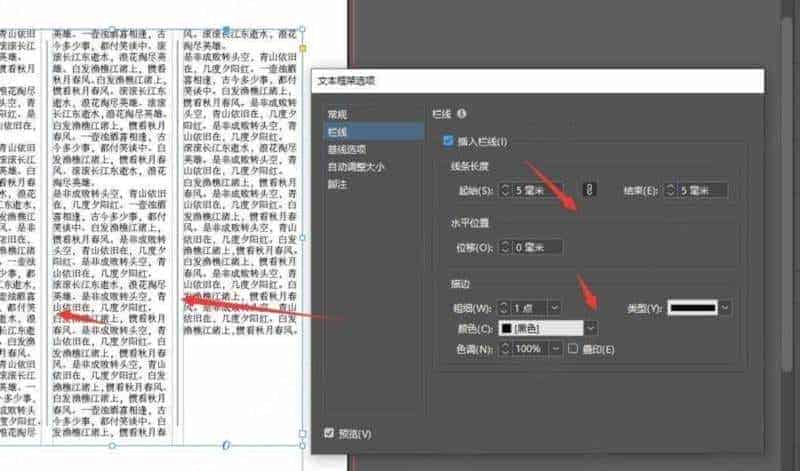Click the right-middle edge handle of the text frame
800x471 pixels.
coord(303,237)
